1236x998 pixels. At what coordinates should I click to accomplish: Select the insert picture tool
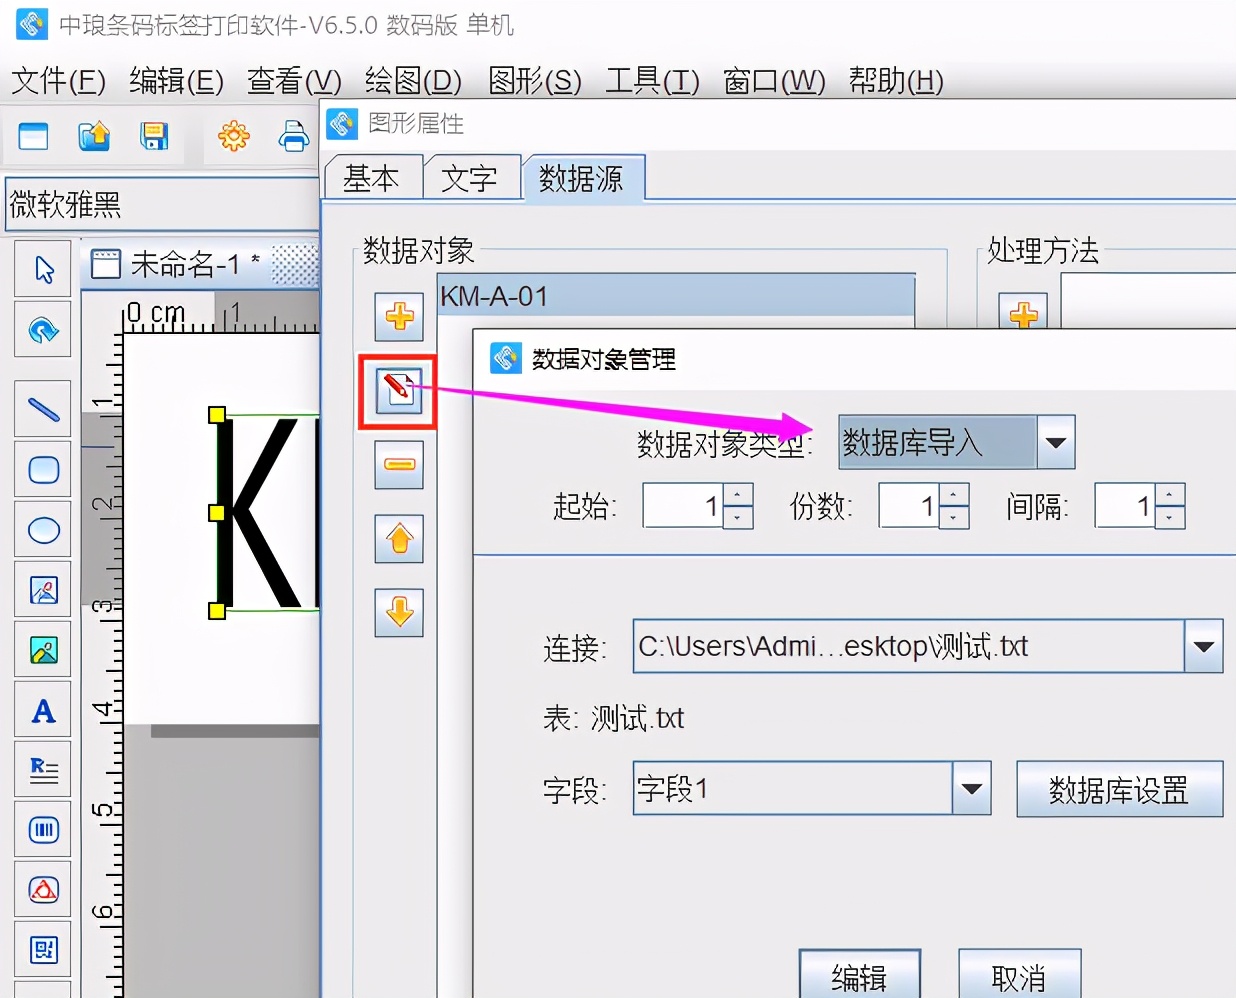tap(43, 650)
